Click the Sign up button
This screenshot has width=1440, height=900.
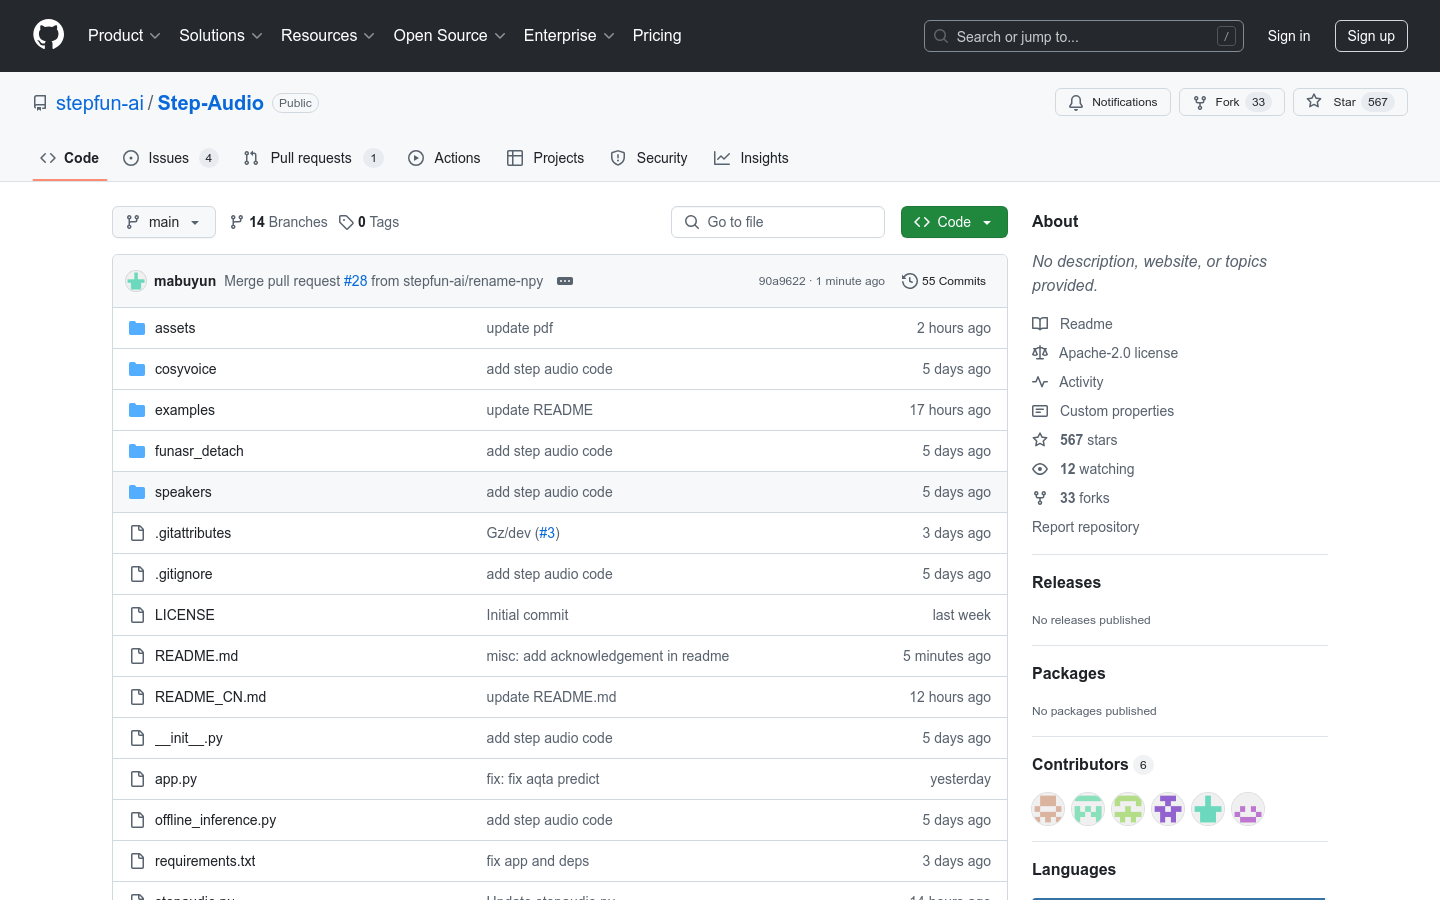pyautogui.click(x=1371, y=36)
